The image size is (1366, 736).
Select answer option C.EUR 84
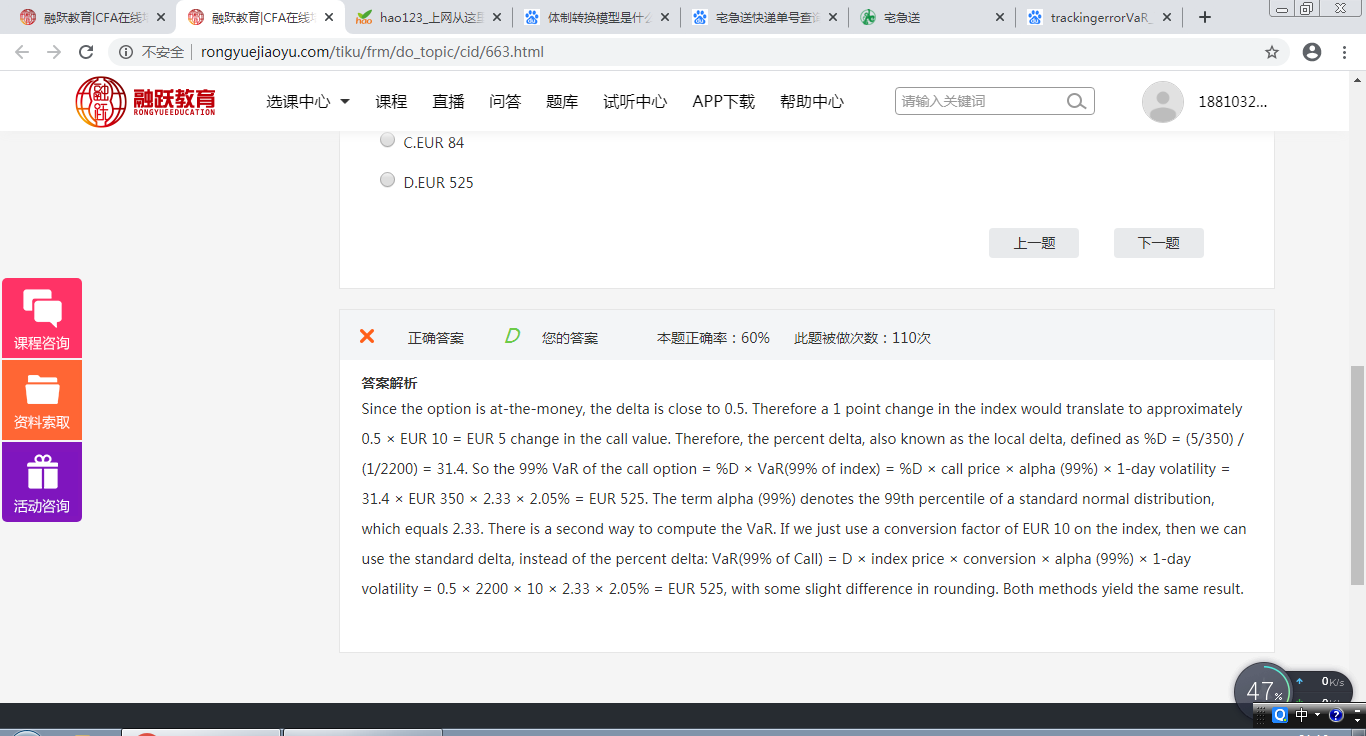(x=388, y=140)
